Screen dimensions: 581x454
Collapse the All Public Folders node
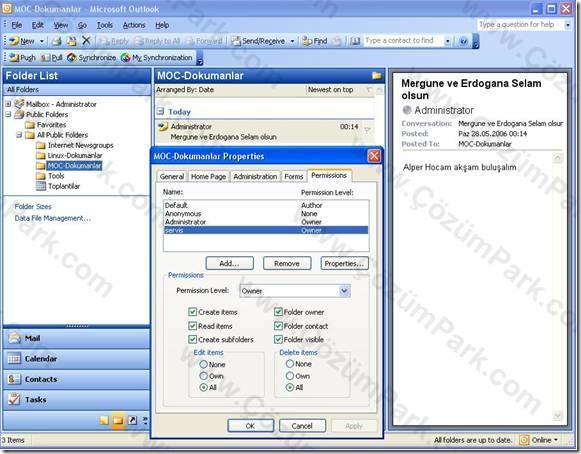click(19, 135)
